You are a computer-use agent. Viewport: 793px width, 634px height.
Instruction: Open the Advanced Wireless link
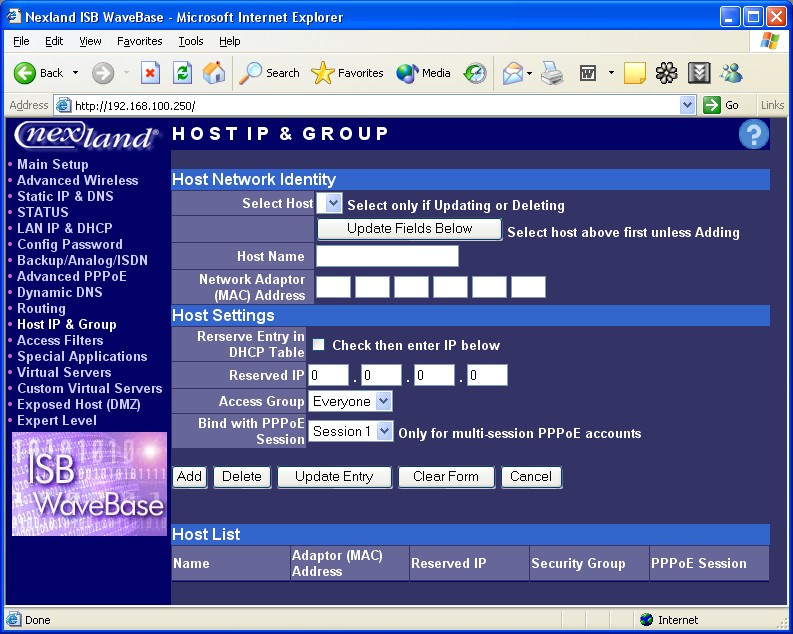pyautogui.click(x=77, y=180)
